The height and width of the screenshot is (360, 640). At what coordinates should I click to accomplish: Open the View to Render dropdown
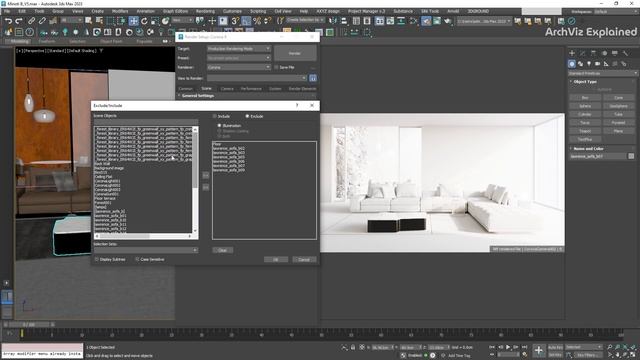[257, 78]
